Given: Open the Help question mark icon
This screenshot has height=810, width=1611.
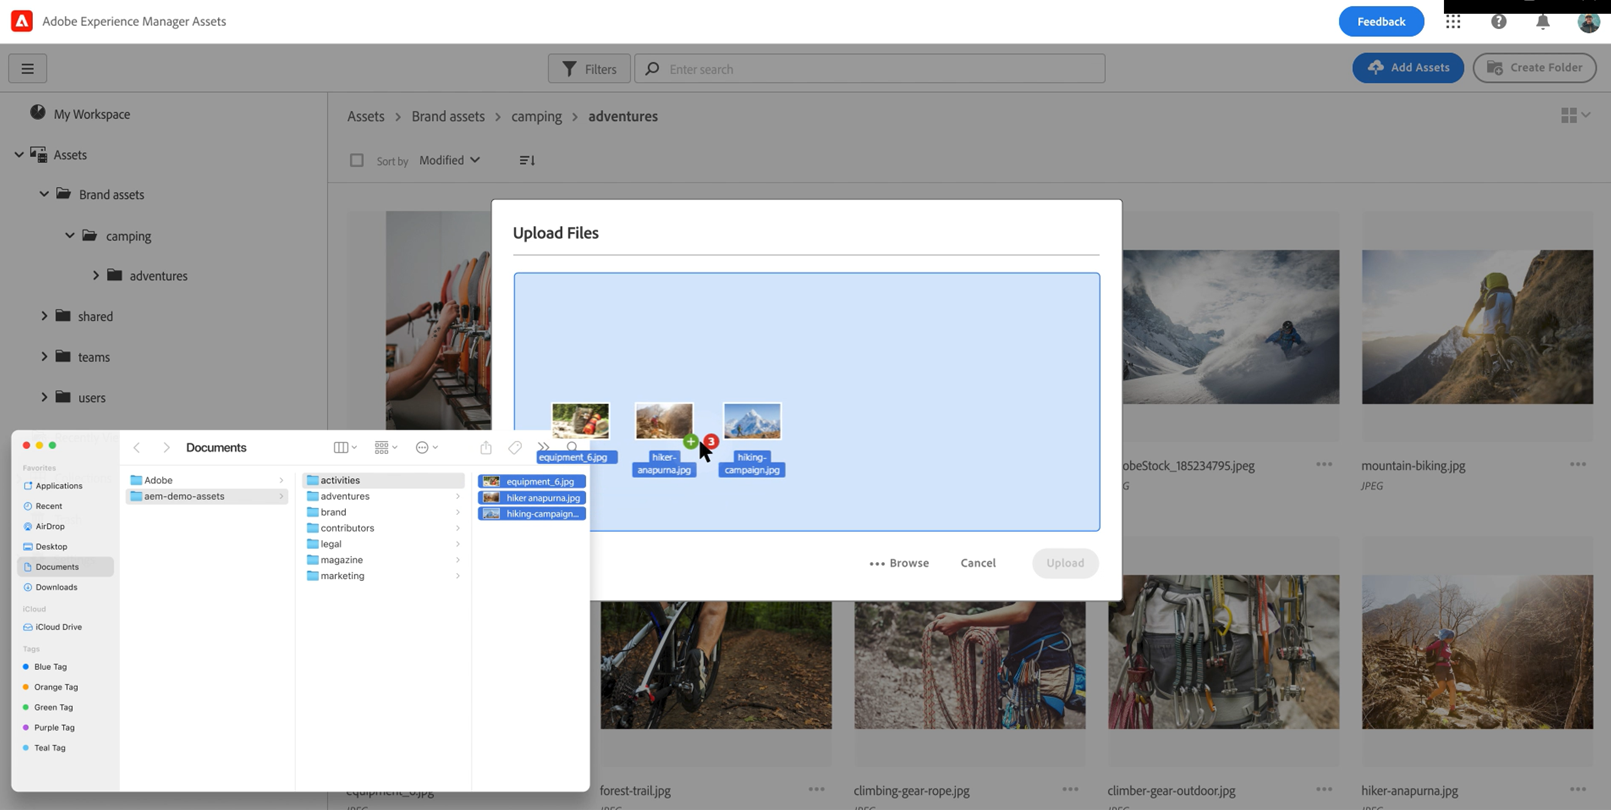Looking at the screenshot, I should pos(1498,21).
